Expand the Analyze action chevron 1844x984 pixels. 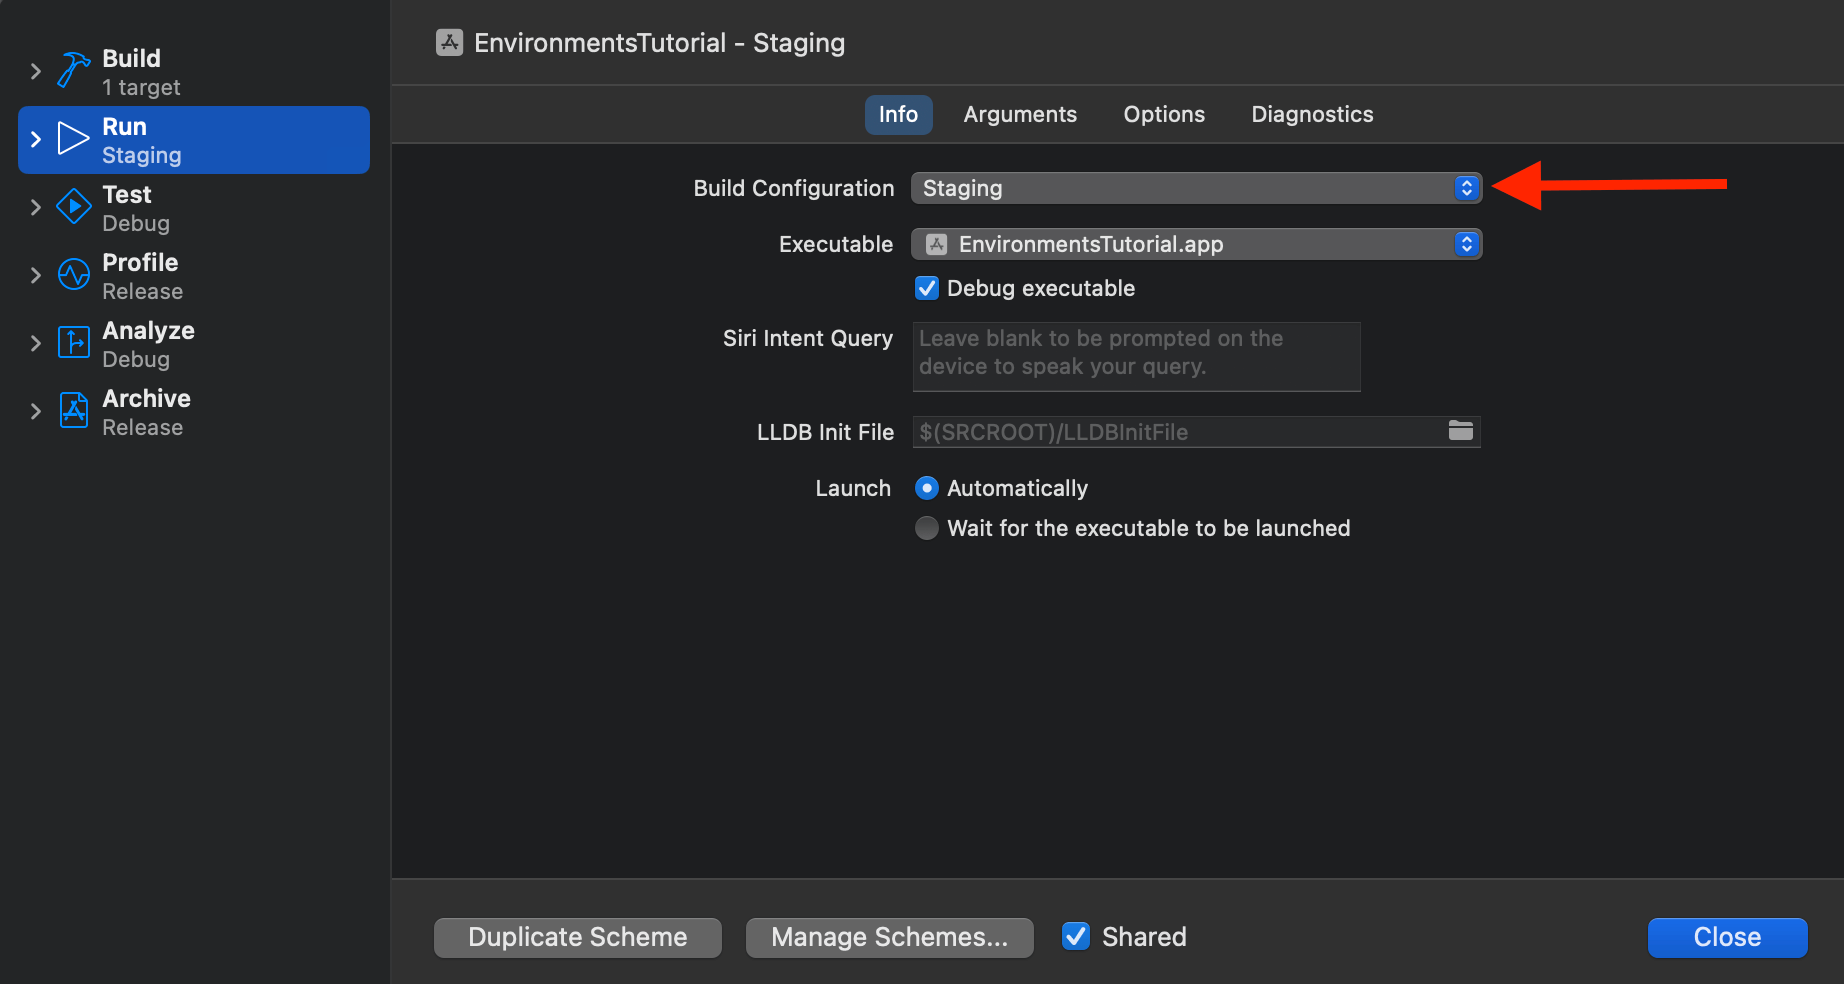[x=35, y=343]
